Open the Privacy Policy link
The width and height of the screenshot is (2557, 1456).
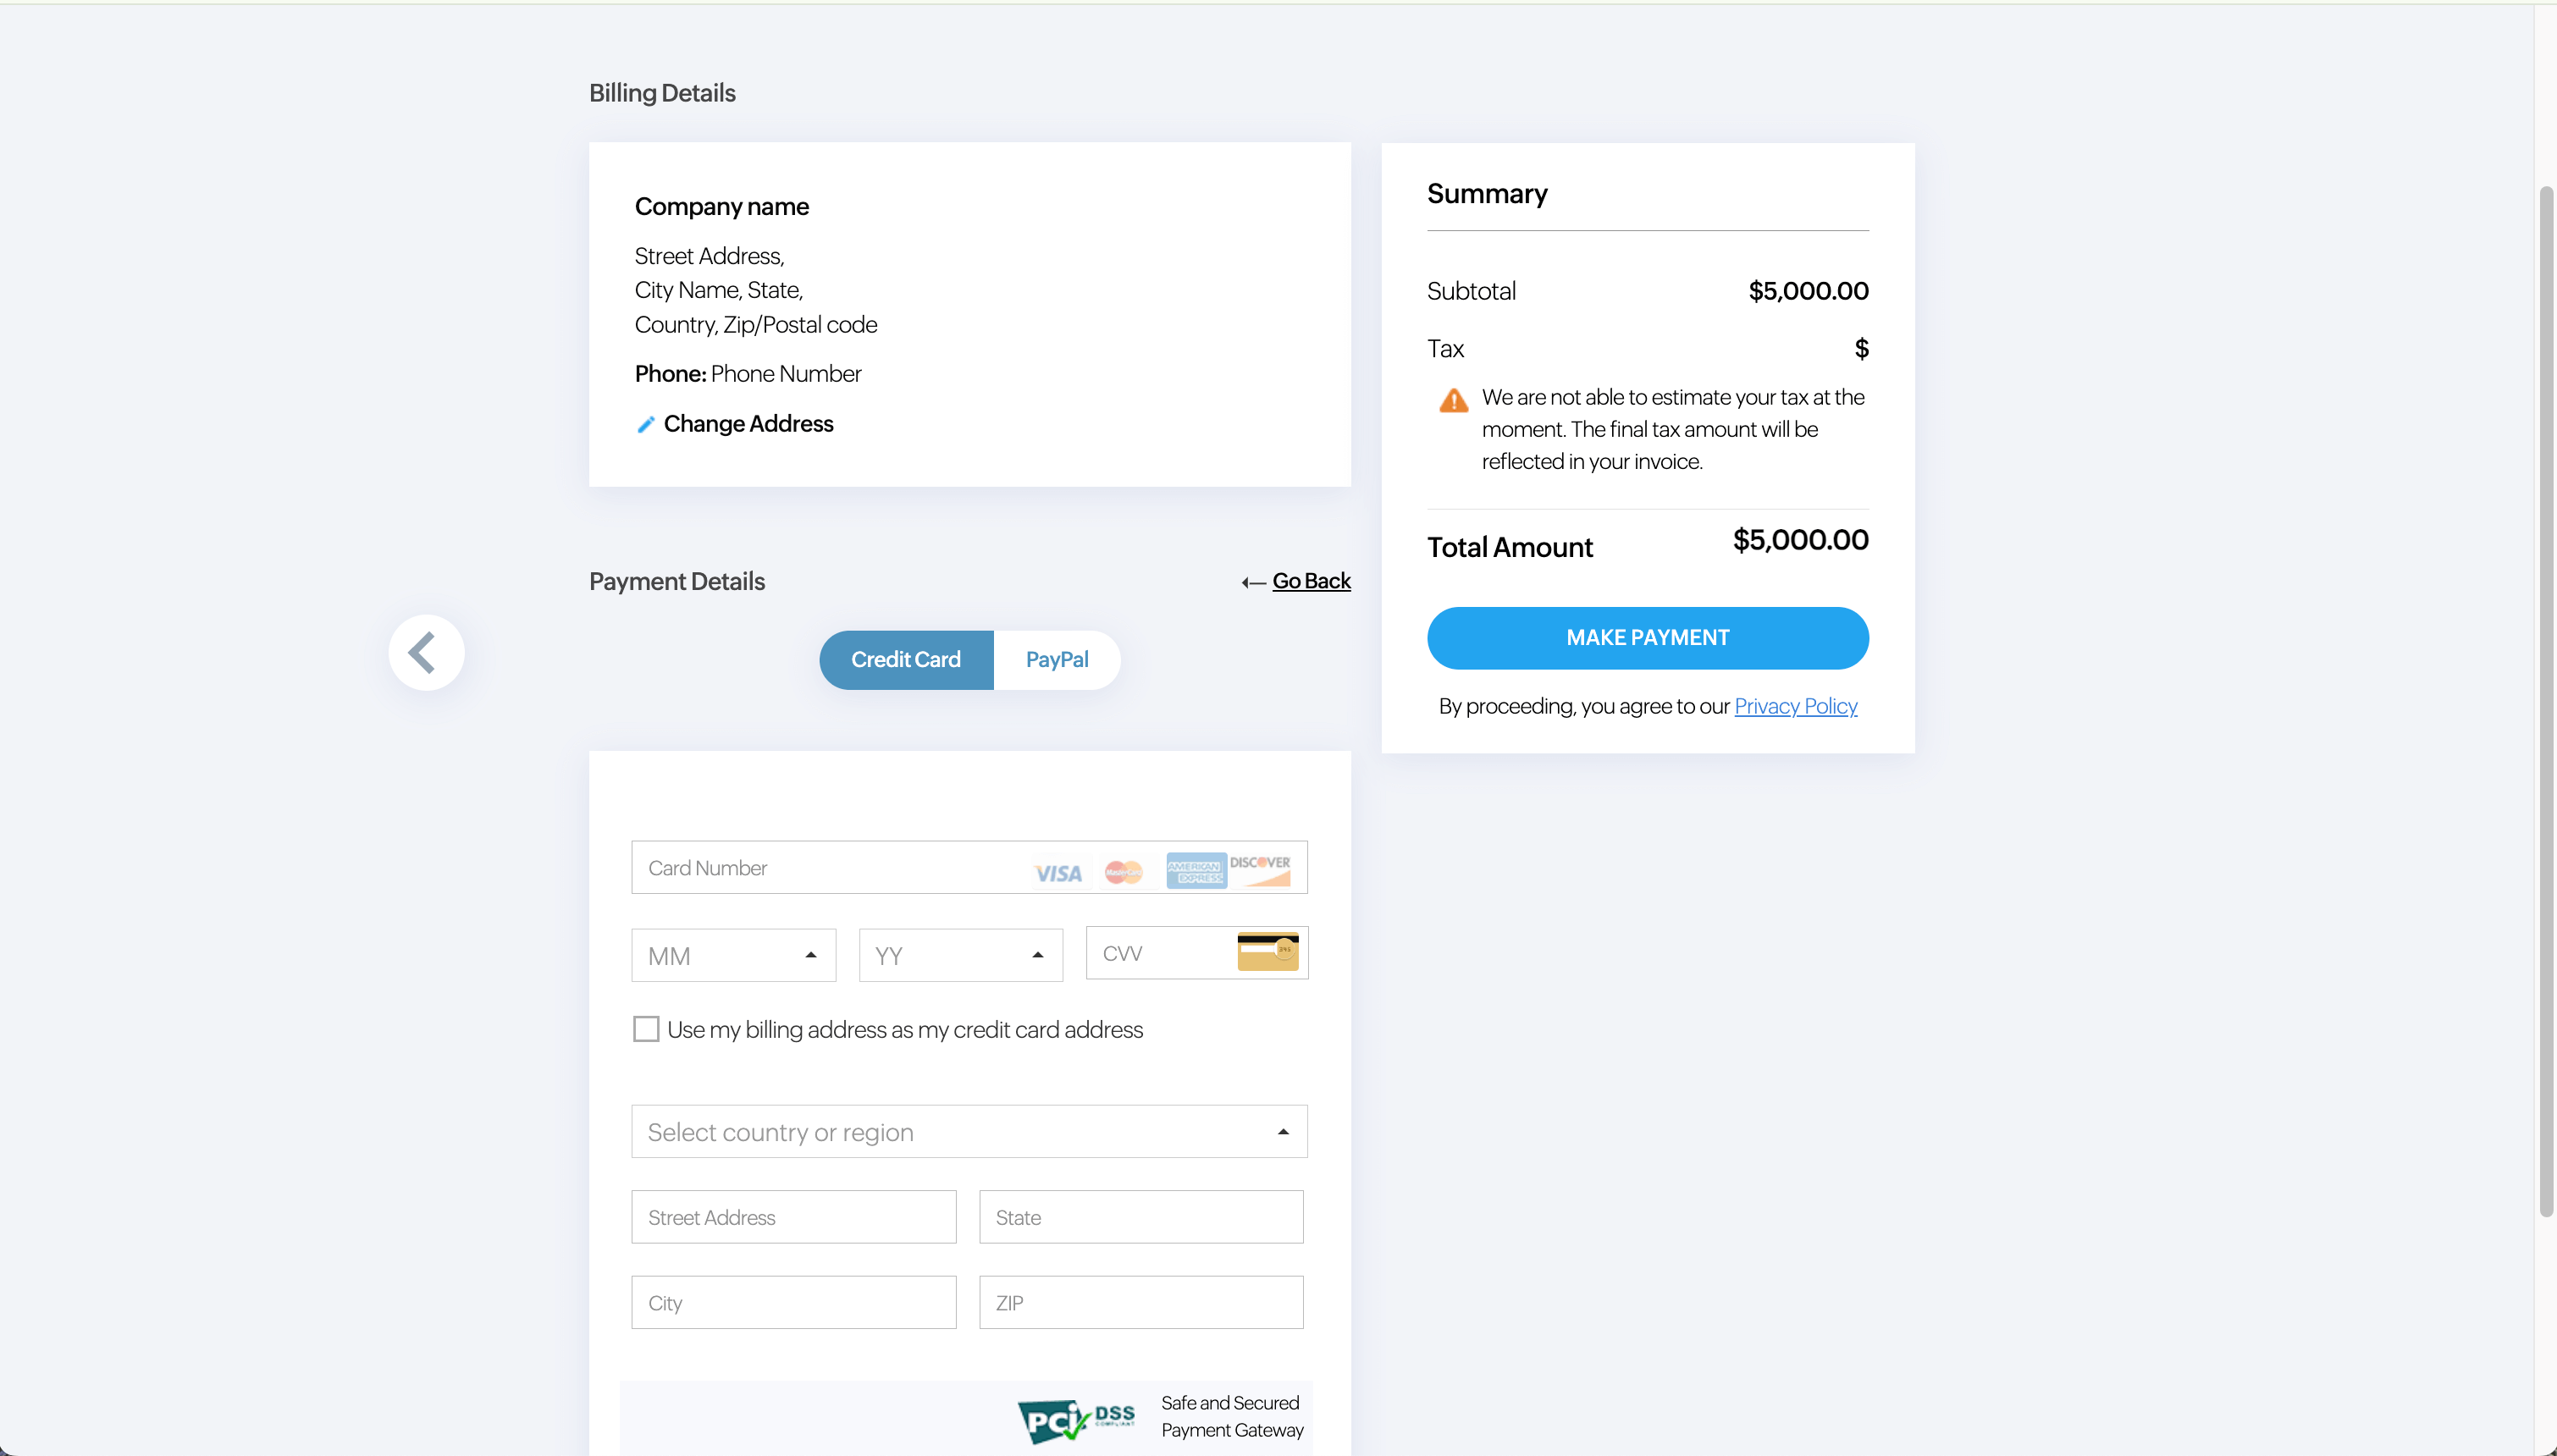[1795, 706]
